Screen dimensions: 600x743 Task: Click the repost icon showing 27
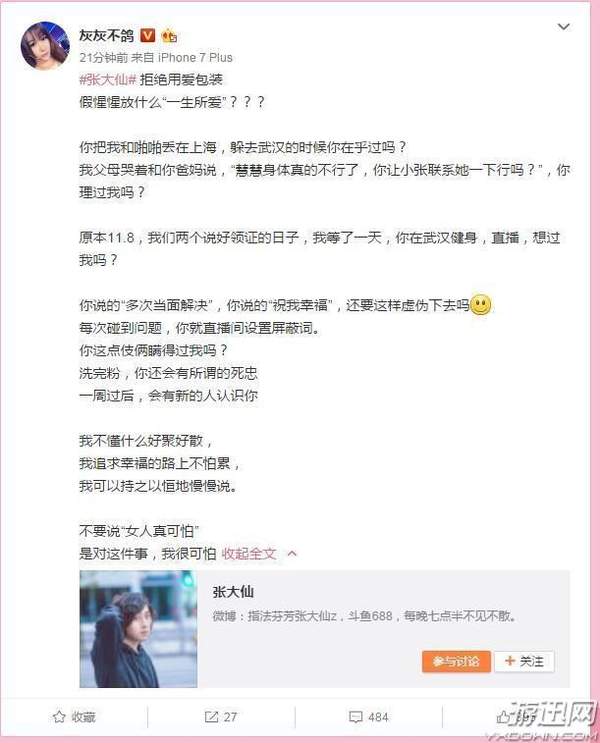[x=211, y=717]
